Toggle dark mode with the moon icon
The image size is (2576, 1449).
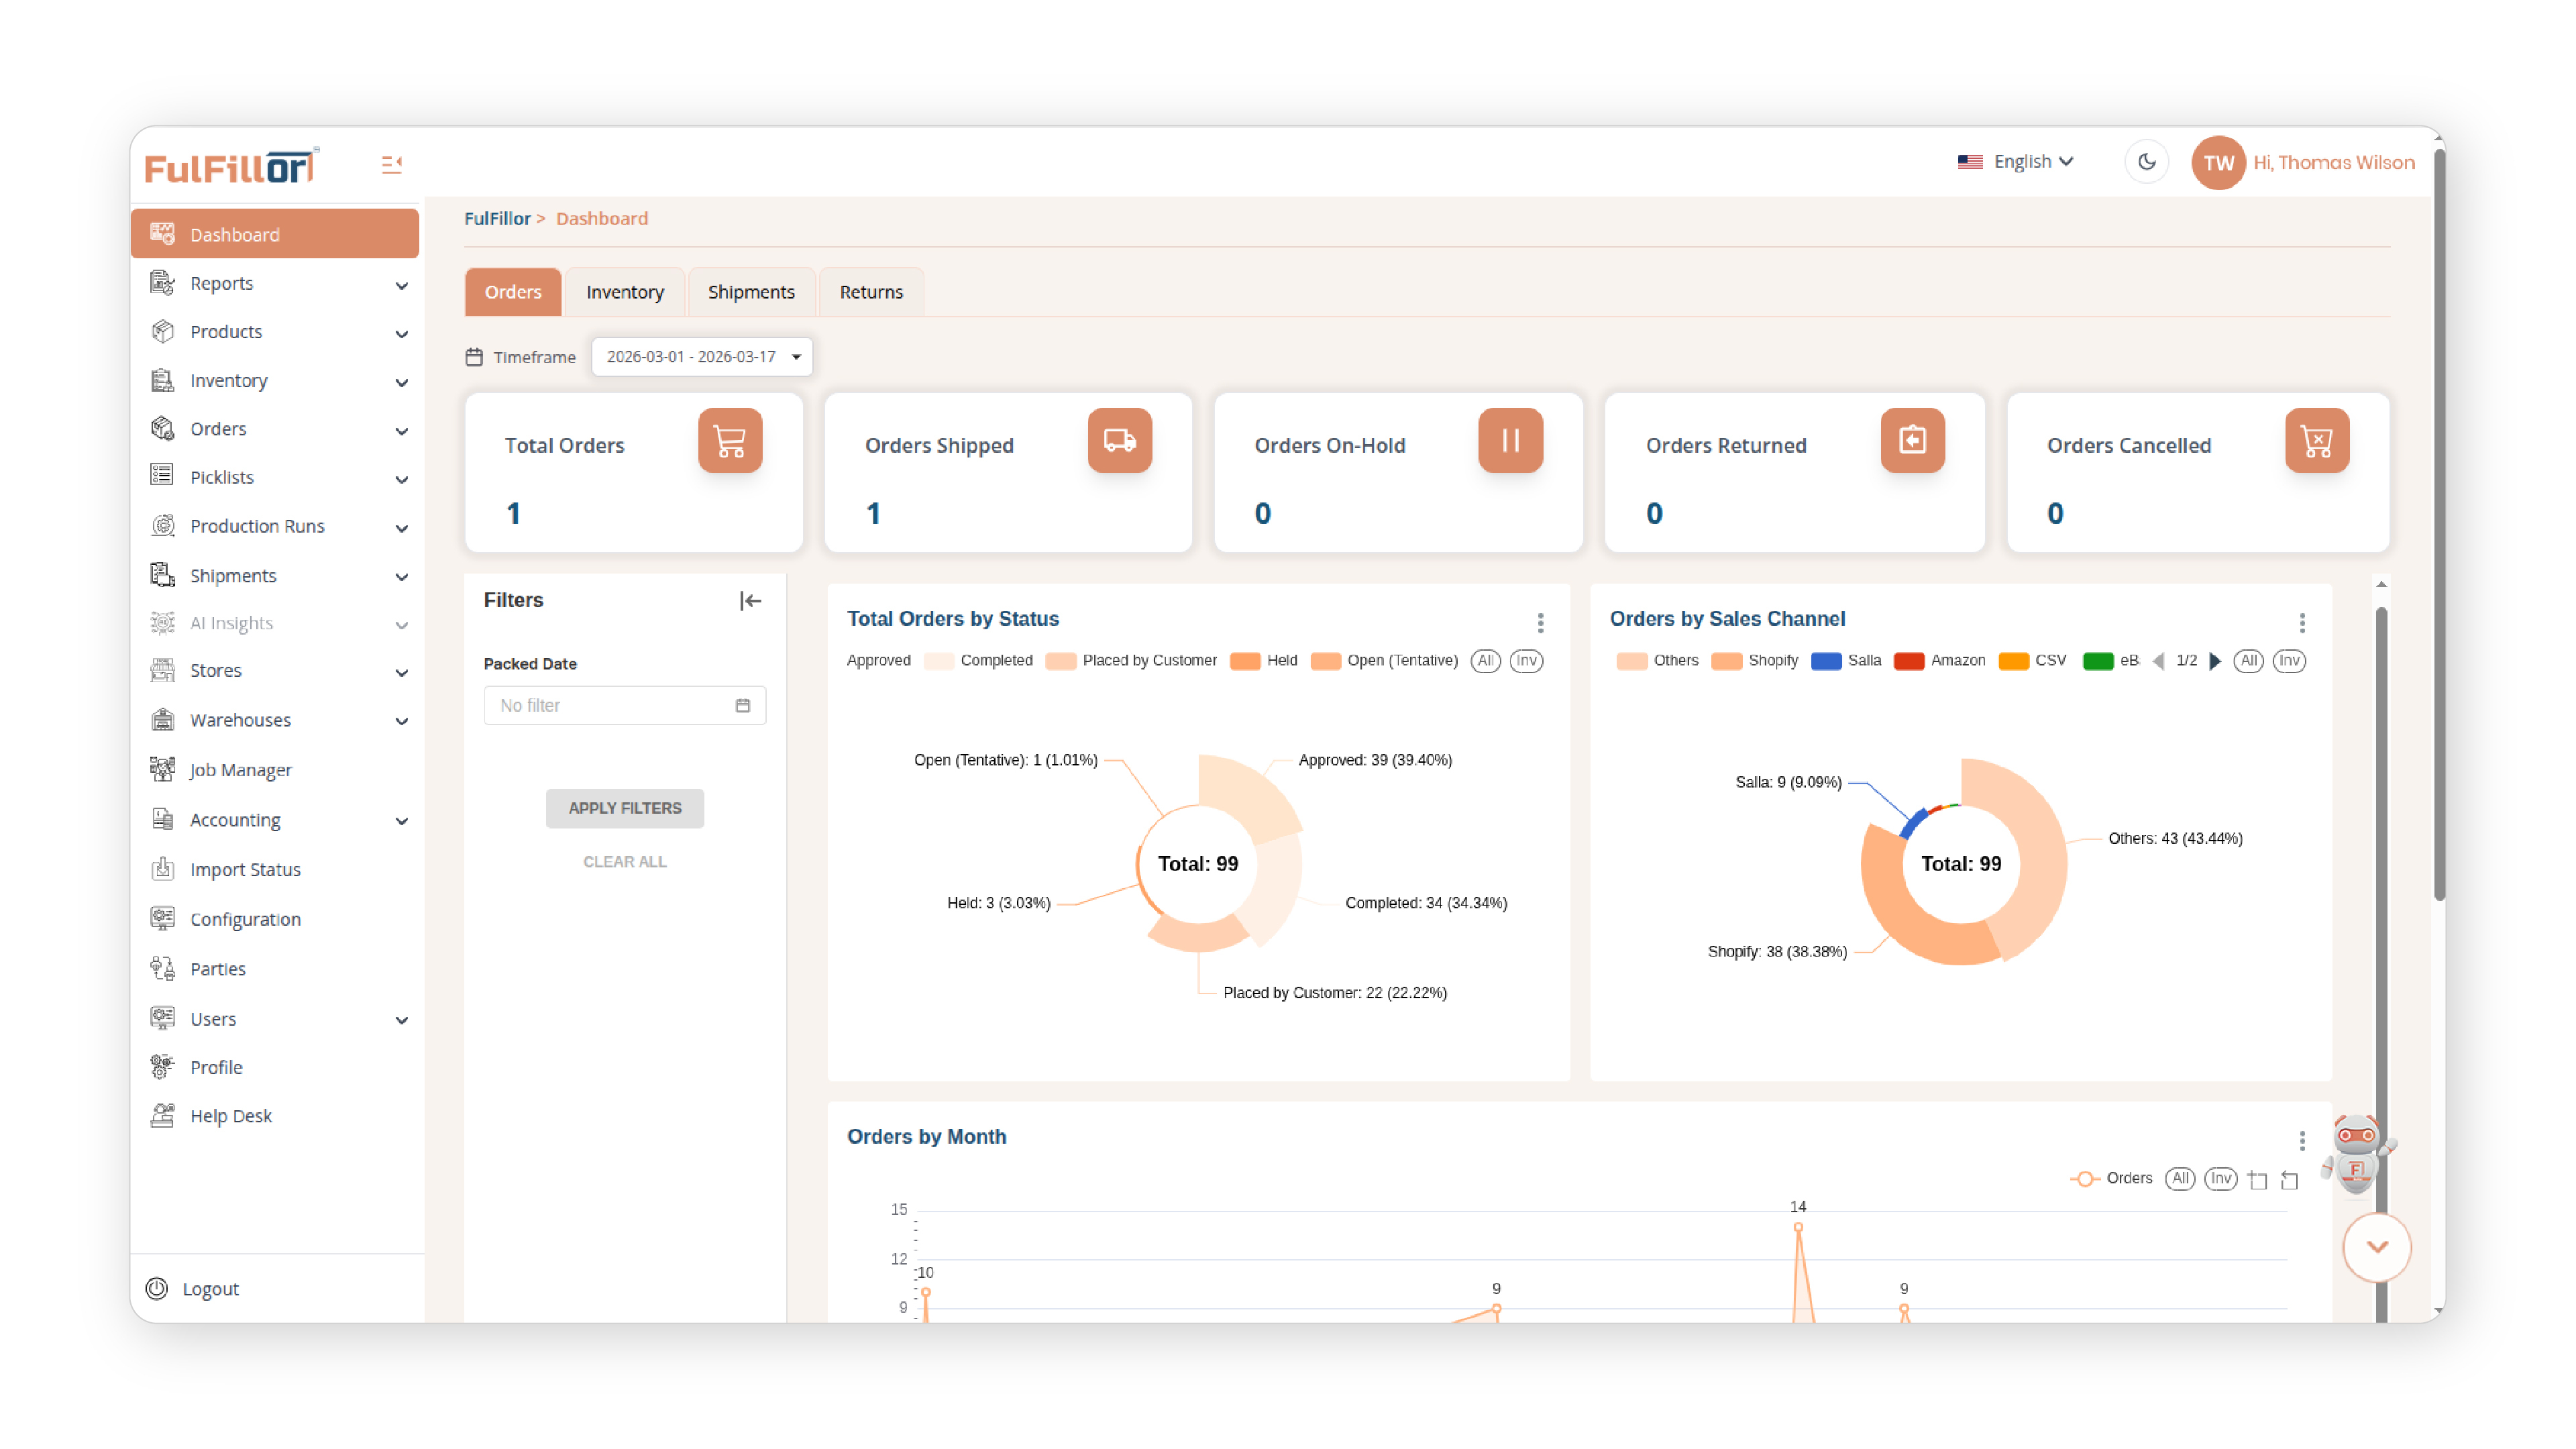click(x=2146, y=161)
